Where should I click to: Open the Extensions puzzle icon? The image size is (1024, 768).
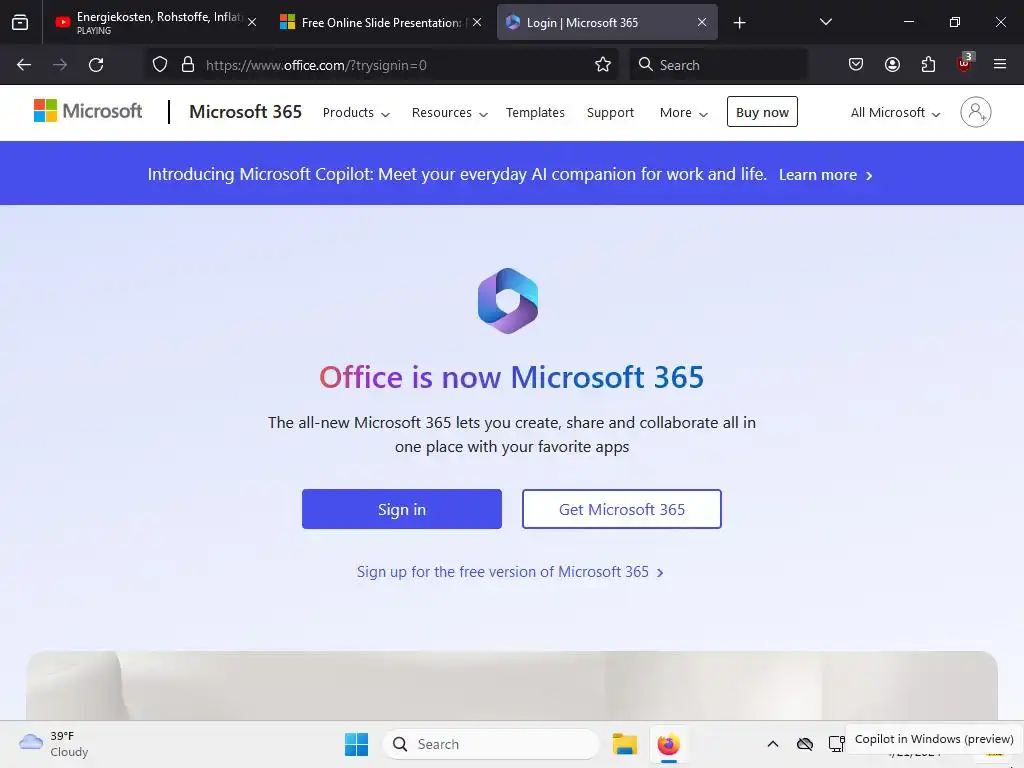928,64
